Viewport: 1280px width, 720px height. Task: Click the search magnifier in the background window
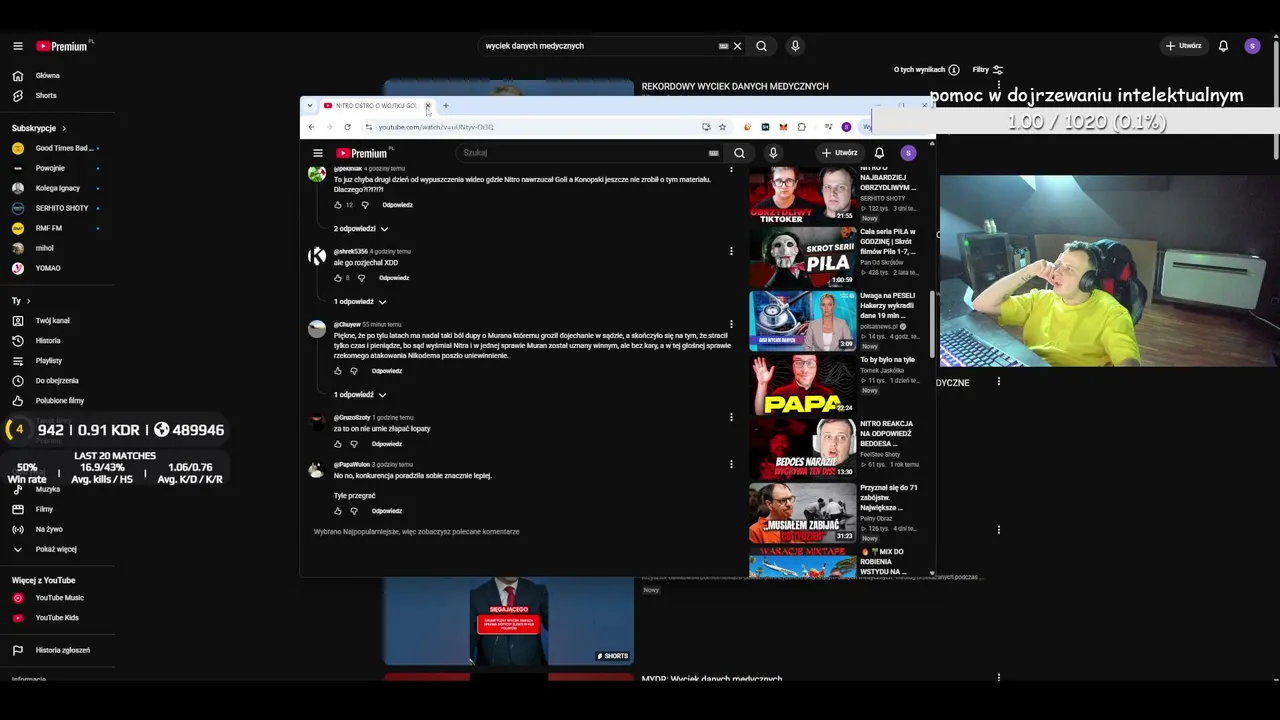point(761,46)
